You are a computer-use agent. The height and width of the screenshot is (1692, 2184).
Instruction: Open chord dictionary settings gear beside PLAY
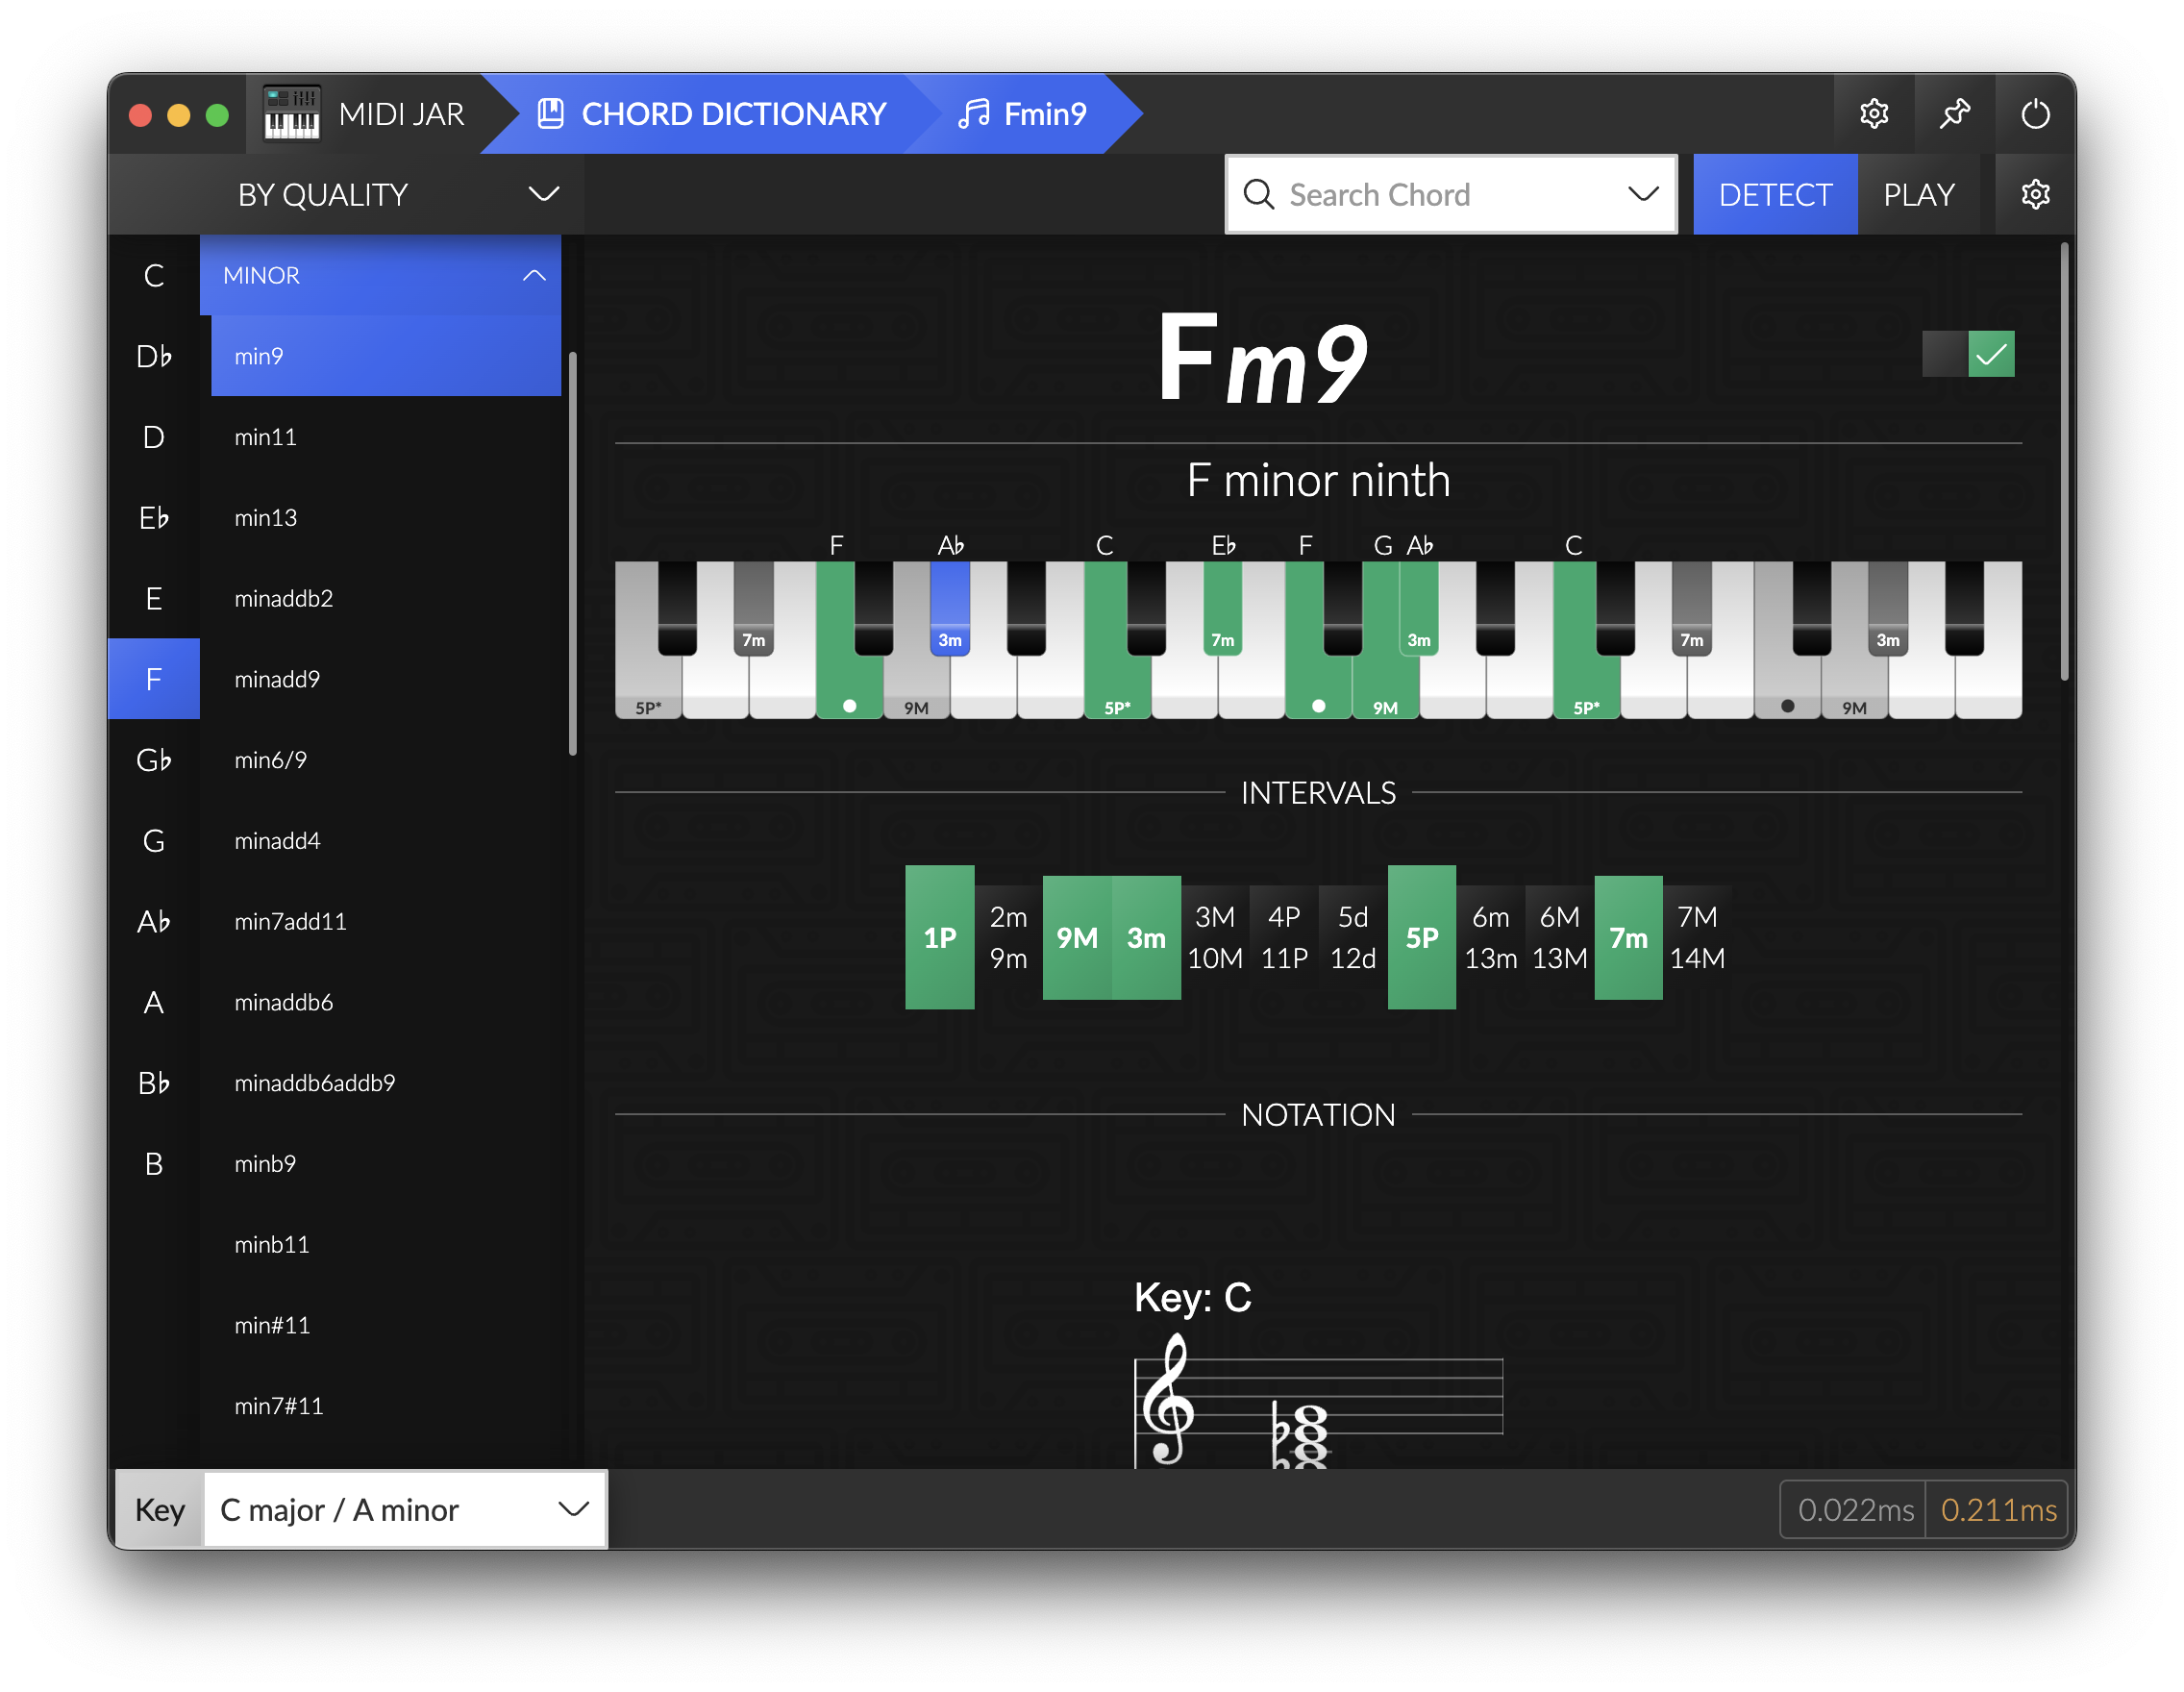pos(2034,194)
